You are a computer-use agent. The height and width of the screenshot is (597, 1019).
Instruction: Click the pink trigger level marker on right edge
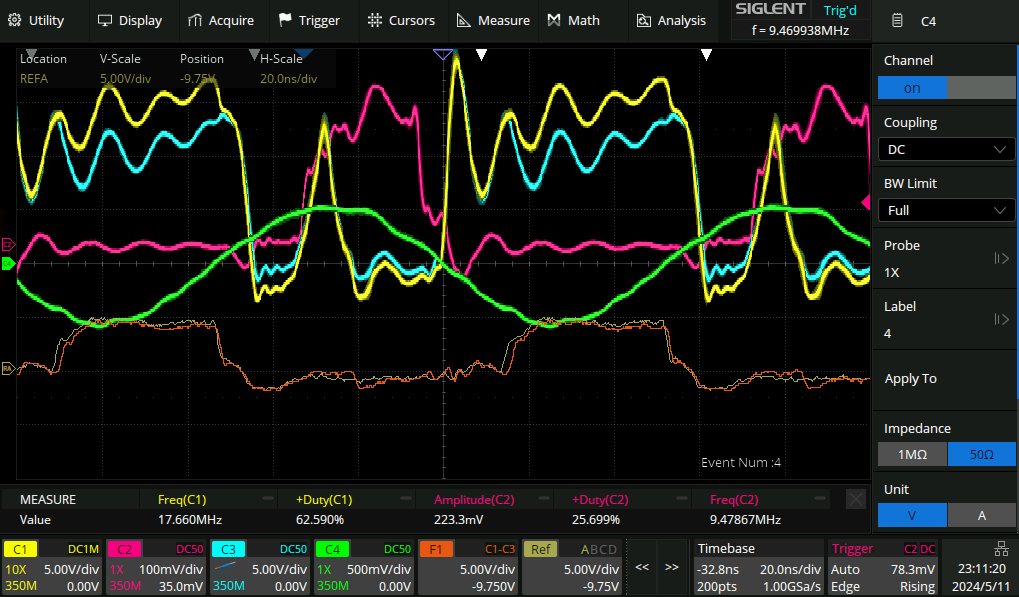pyautogui.click(x=865, y=203)
